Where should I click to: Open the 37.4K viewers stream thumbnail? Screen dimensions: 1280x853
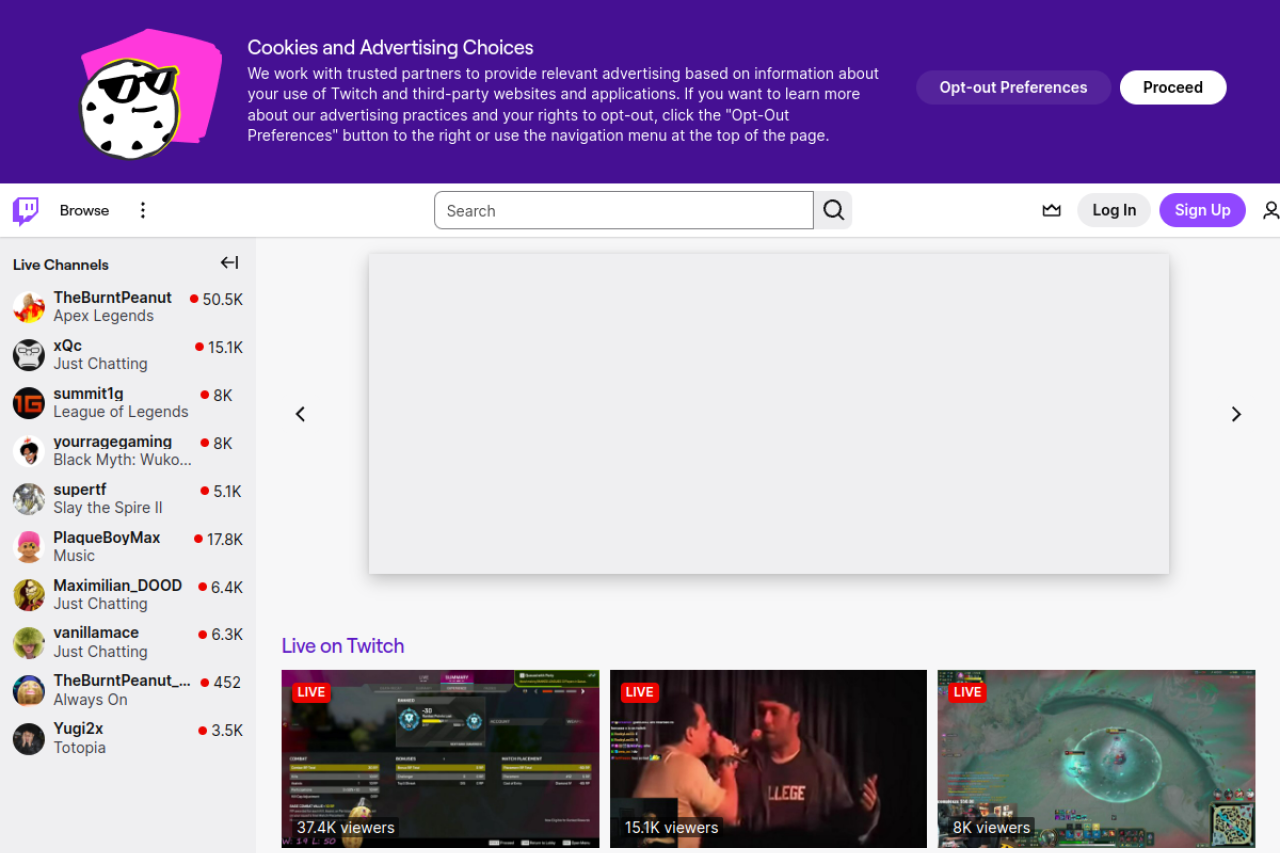(440, 759)
